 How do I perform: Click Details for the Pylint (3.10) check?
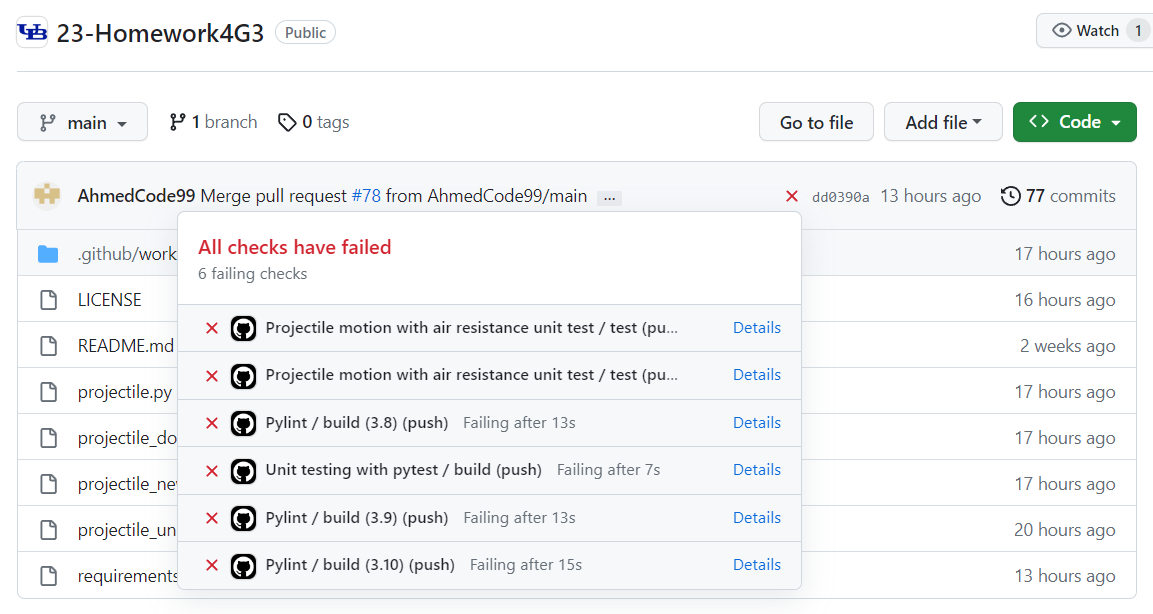click(x=757, y=564)
